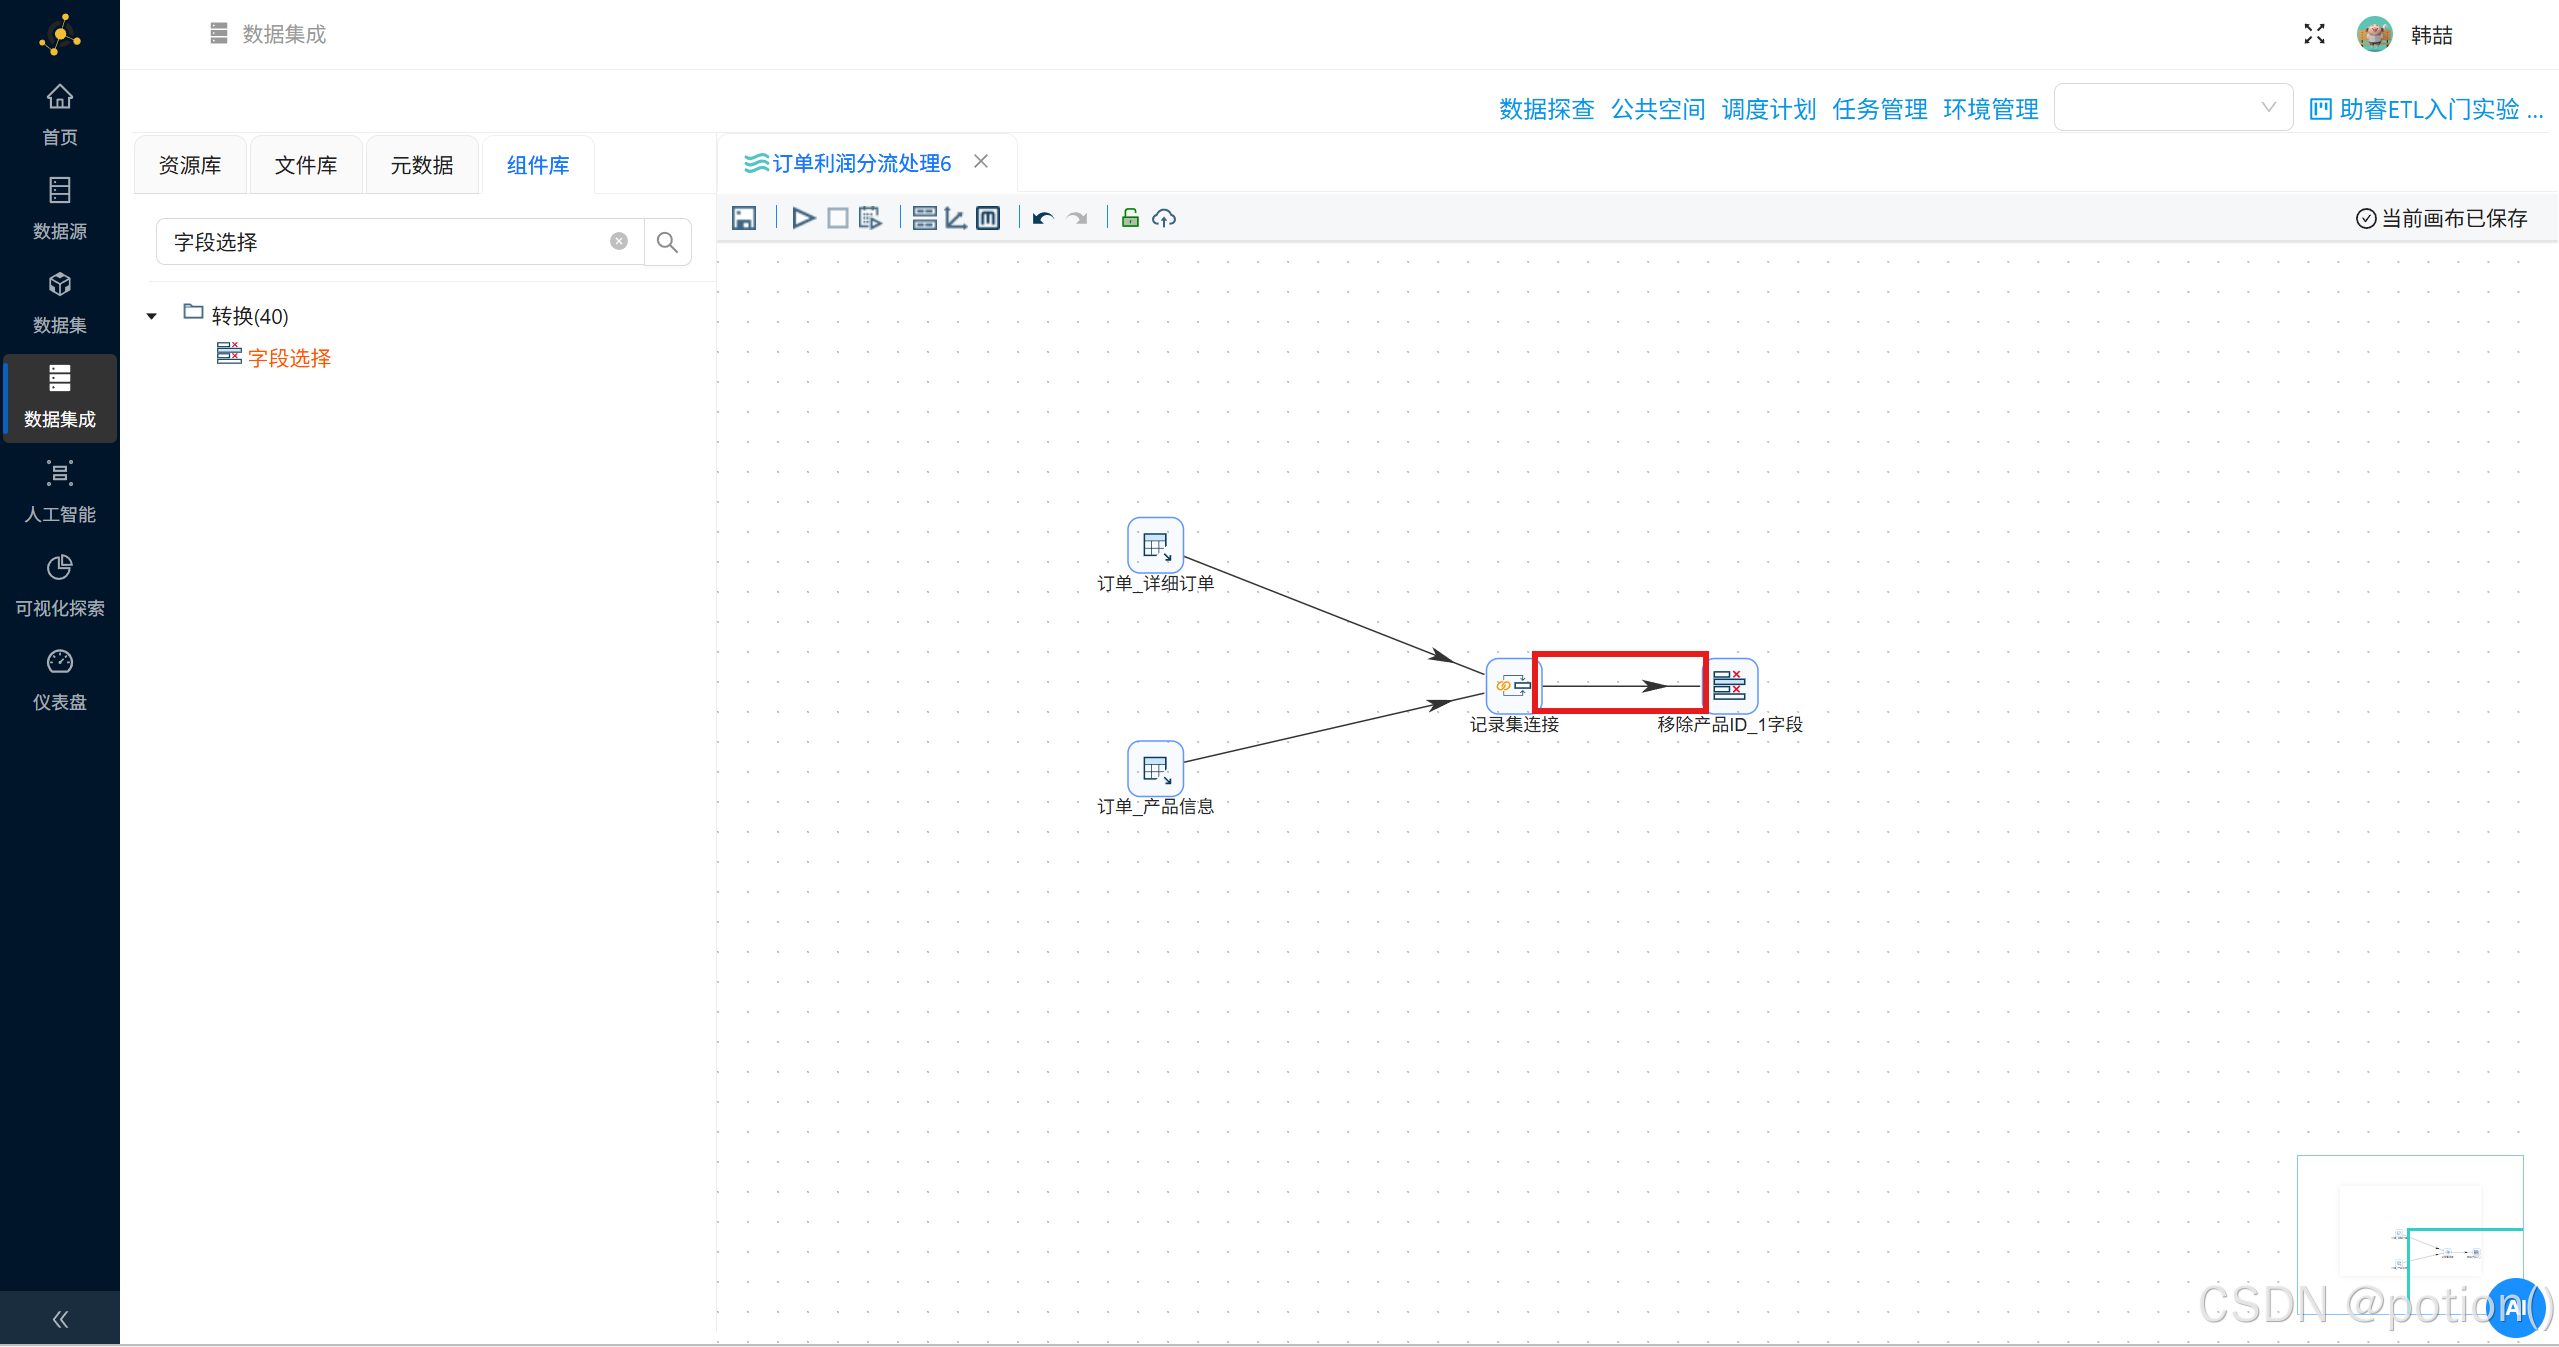Click the undo arrow icon
Screen dimensions: 2559x1347
[1043, 218]
